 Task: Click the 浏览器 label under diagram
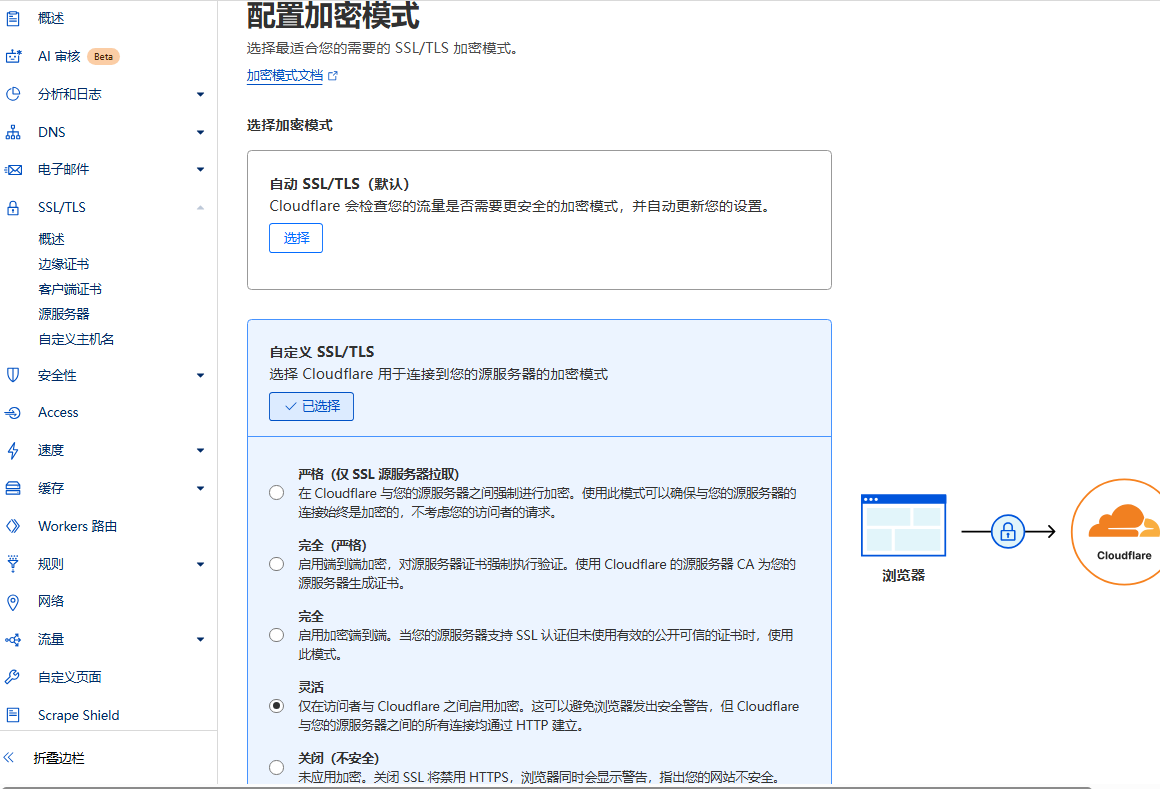pyautogui.click(x=903, y=575)
